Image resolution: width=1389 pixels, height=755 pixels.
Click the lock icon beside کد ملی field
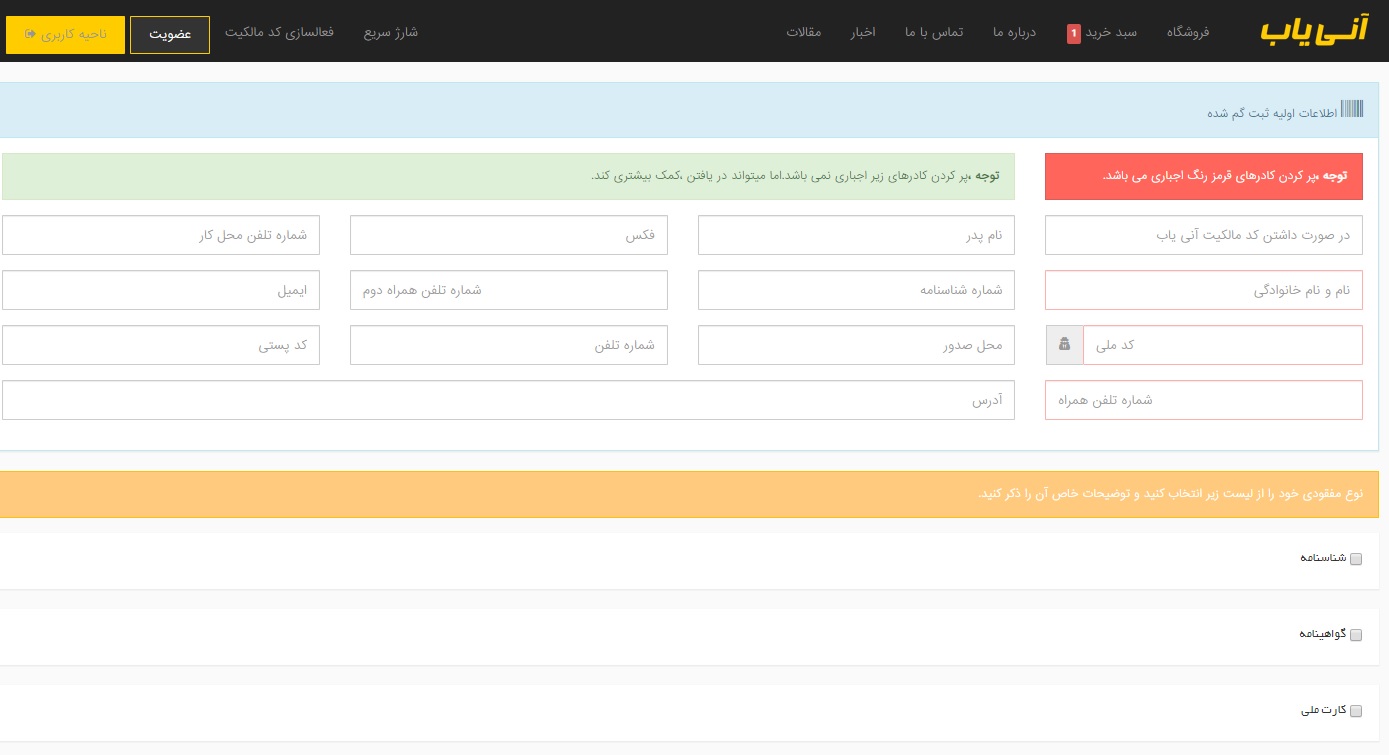(x=1064, y=345)
